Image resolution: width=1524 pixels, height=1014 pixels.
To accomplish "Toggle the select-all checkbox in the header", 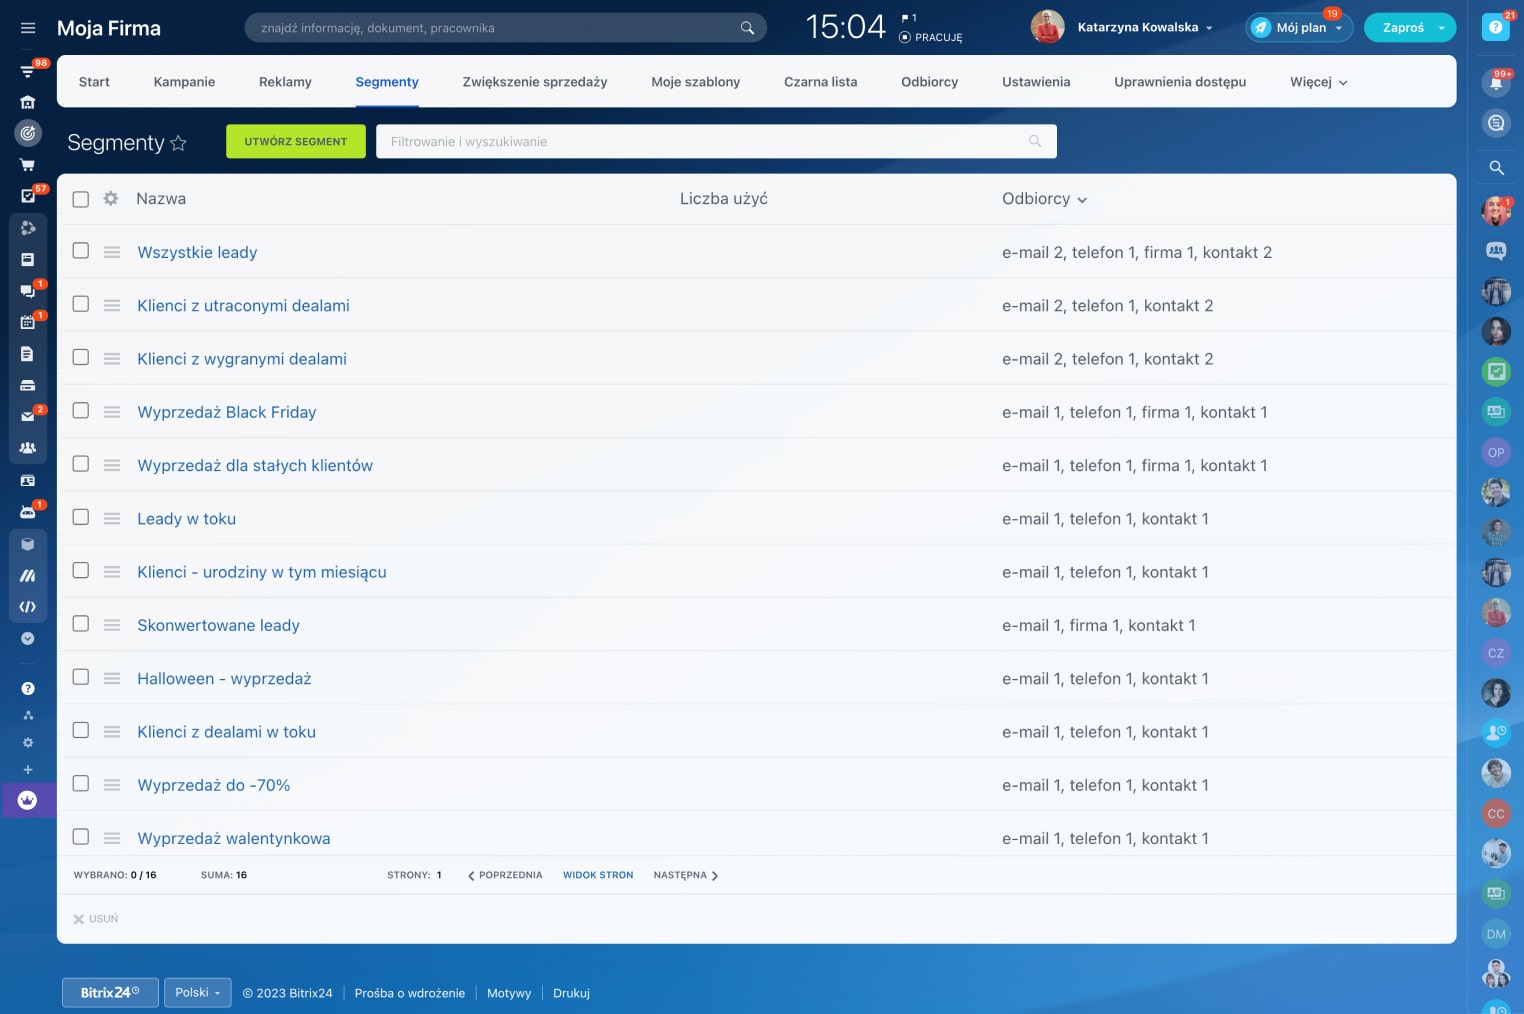I will tap(81, 199).
